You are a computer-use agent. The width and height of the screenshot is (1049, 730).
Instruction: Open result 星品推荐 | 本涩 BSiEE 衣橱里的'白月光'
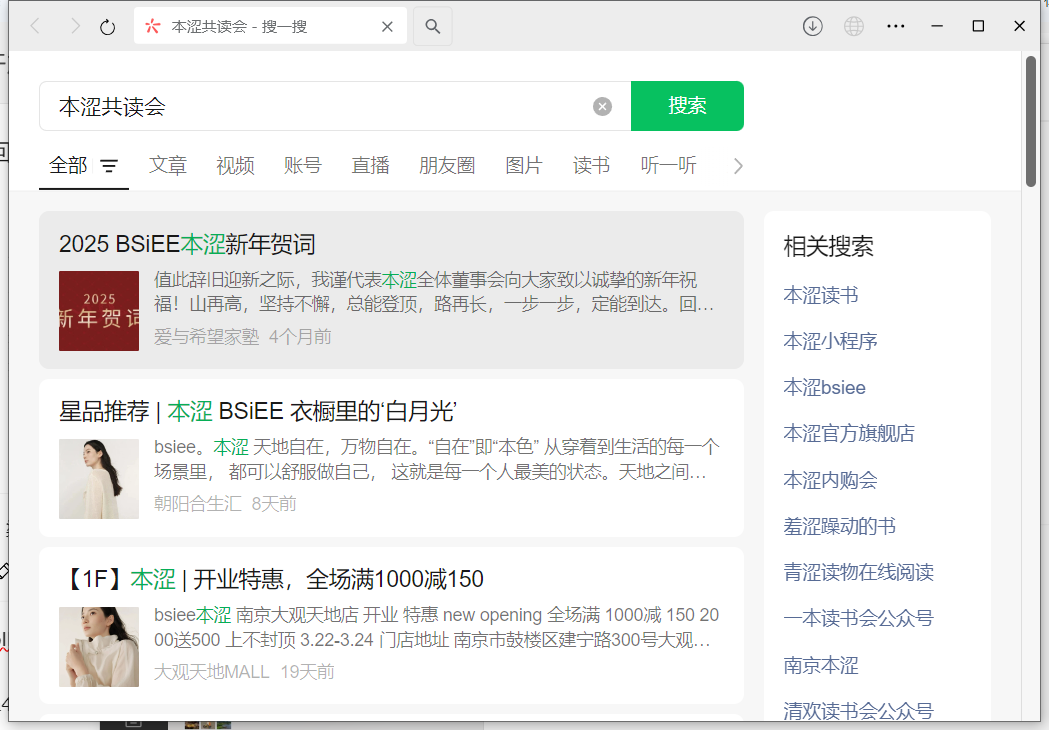coord(258,412)
